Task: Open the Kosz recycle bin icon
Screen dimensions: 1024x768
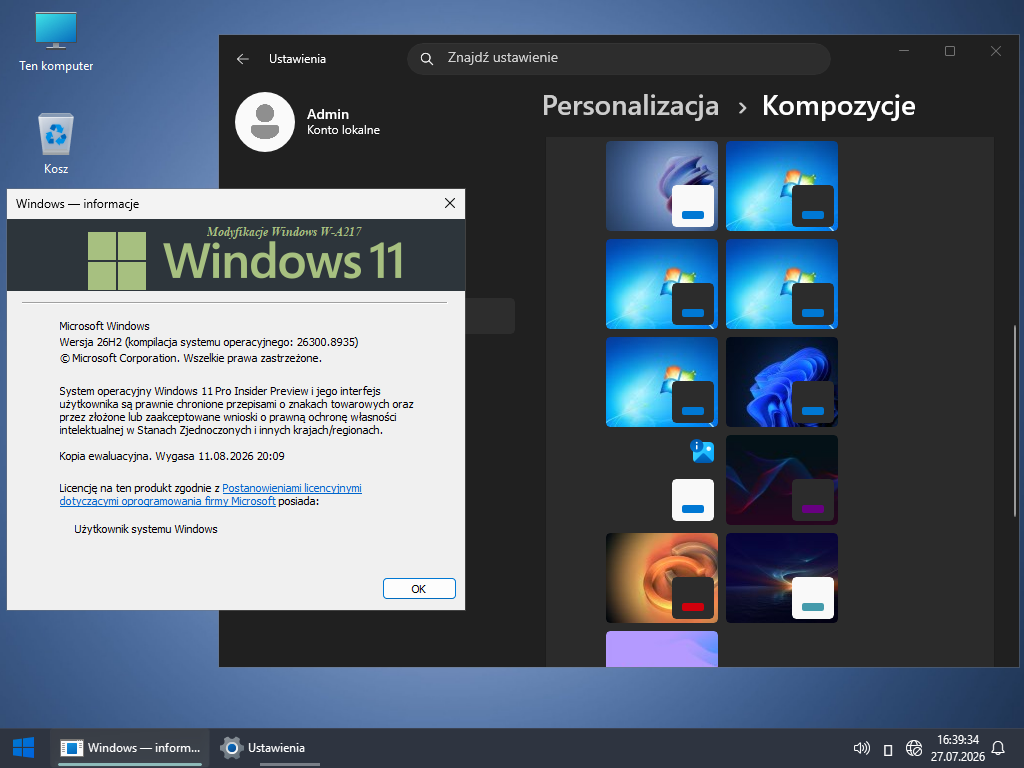Action: click(x=56, y=144)
